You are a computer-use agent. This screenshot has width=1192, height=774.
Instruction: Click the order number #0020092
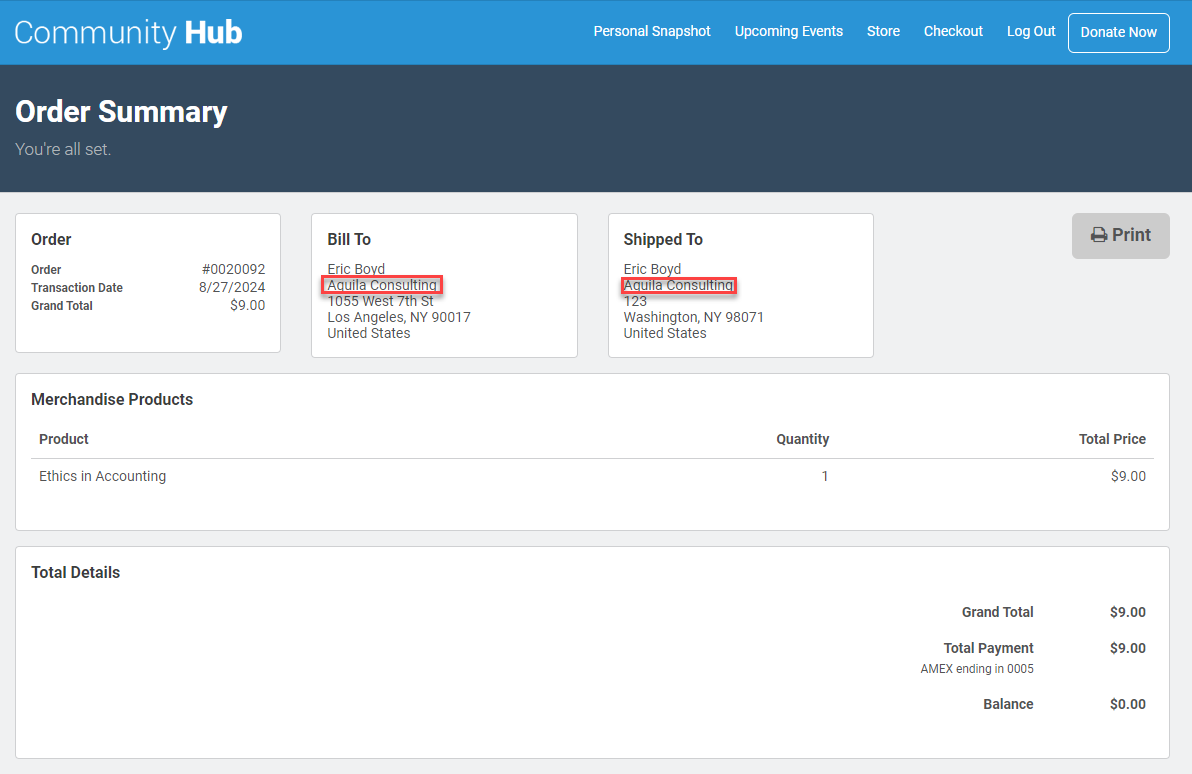pyautogui.click(x=233, y=269)
